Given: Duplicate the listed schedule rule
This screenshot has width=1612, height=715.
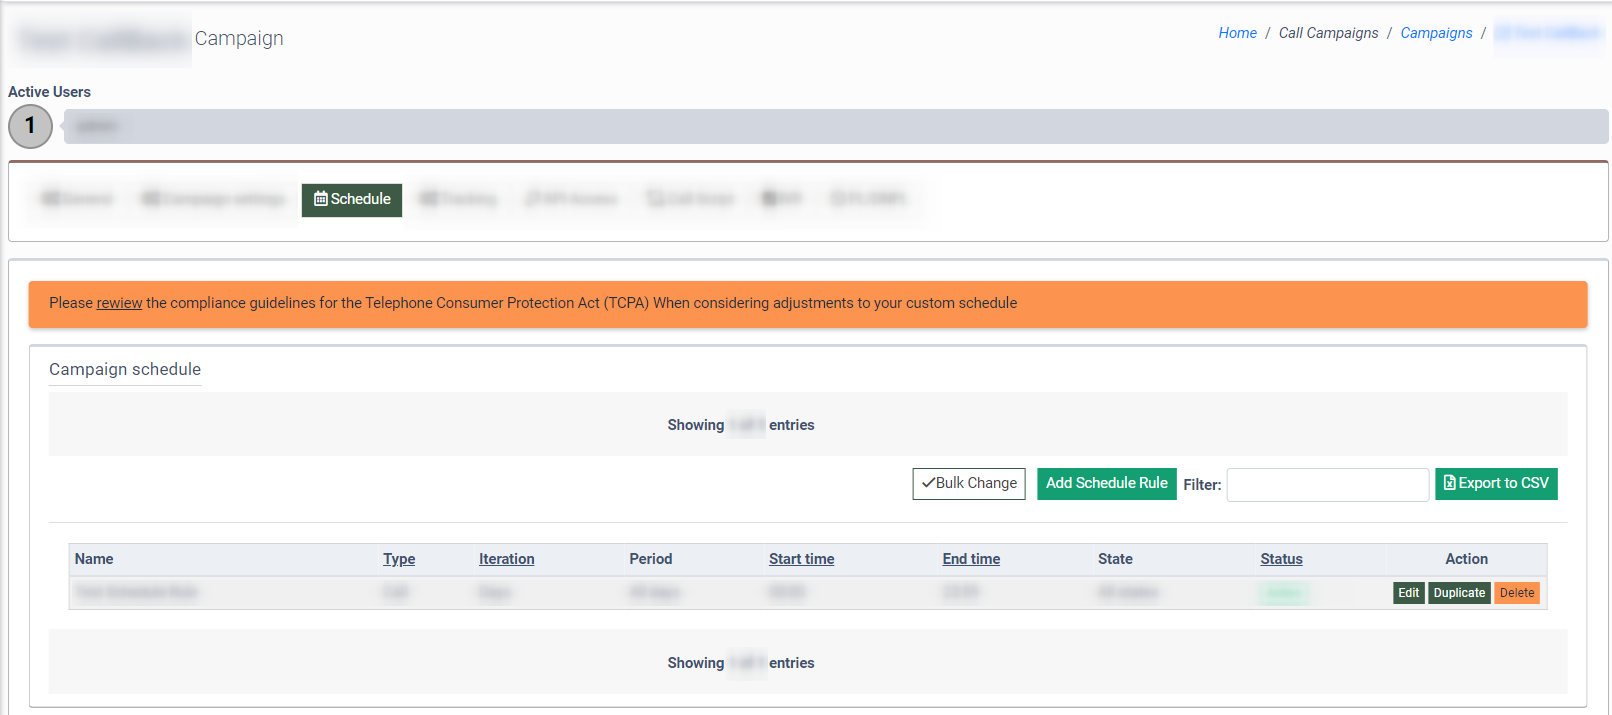Looking at the screenshot, I should click(x=1459, y=593).
